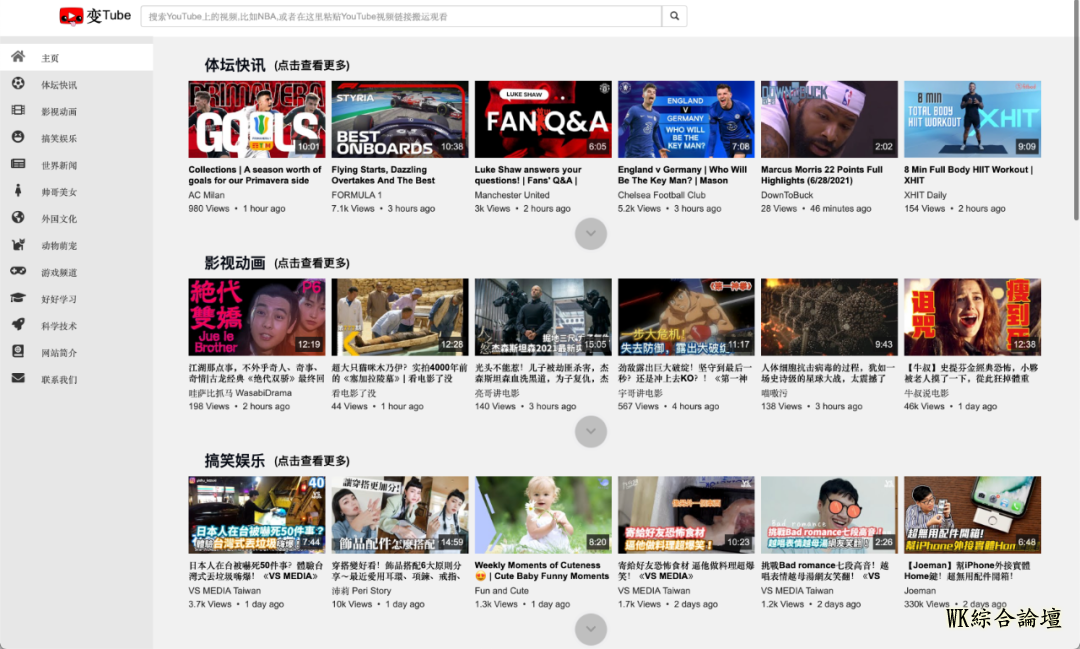Click the home icon in sidebar

tap(18, 56)
